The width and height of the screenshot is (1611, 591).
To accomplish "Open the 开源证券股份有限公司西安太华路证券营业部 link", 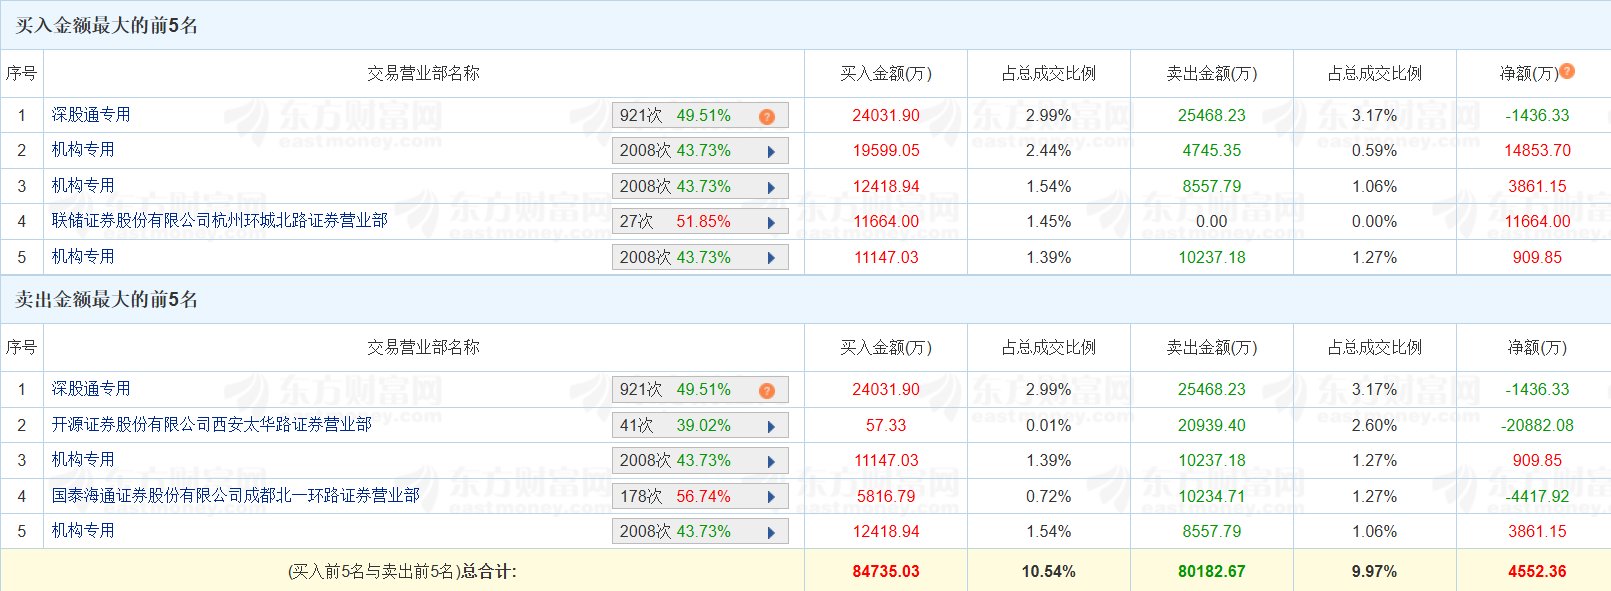I will tap(211, 424).
